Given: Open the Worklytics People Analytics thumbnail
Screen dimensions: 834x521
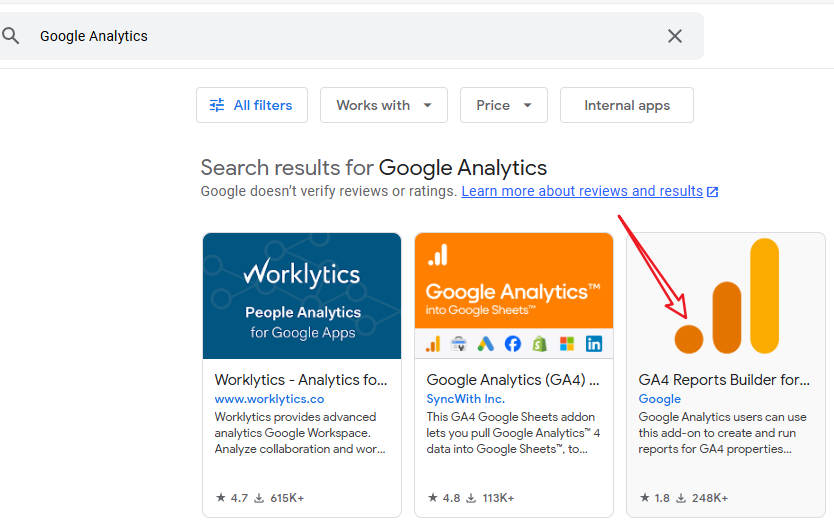Looking at the screenshot, I should pos(302,296).
